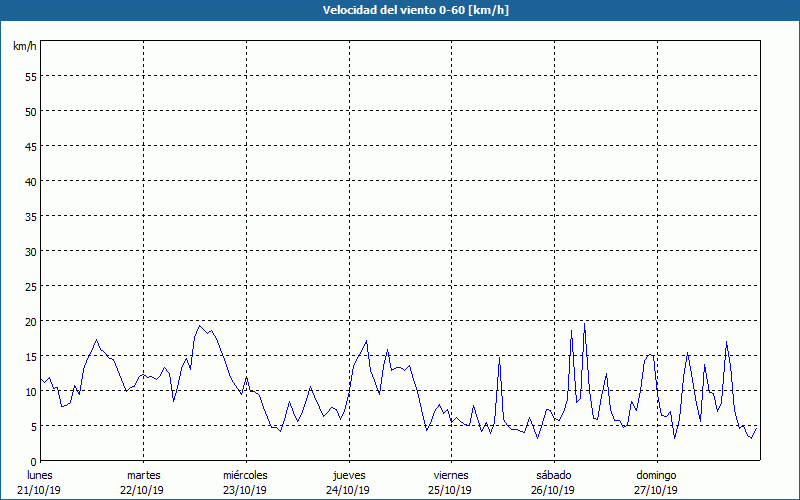Select the 'viernes' day label
This screenshot has width=800, height=500.
click(x=451, y=475)
